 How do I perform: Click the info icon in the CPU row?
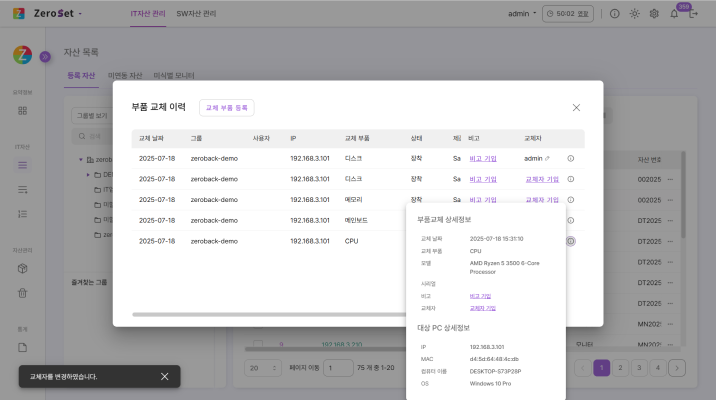coord(570,241)
